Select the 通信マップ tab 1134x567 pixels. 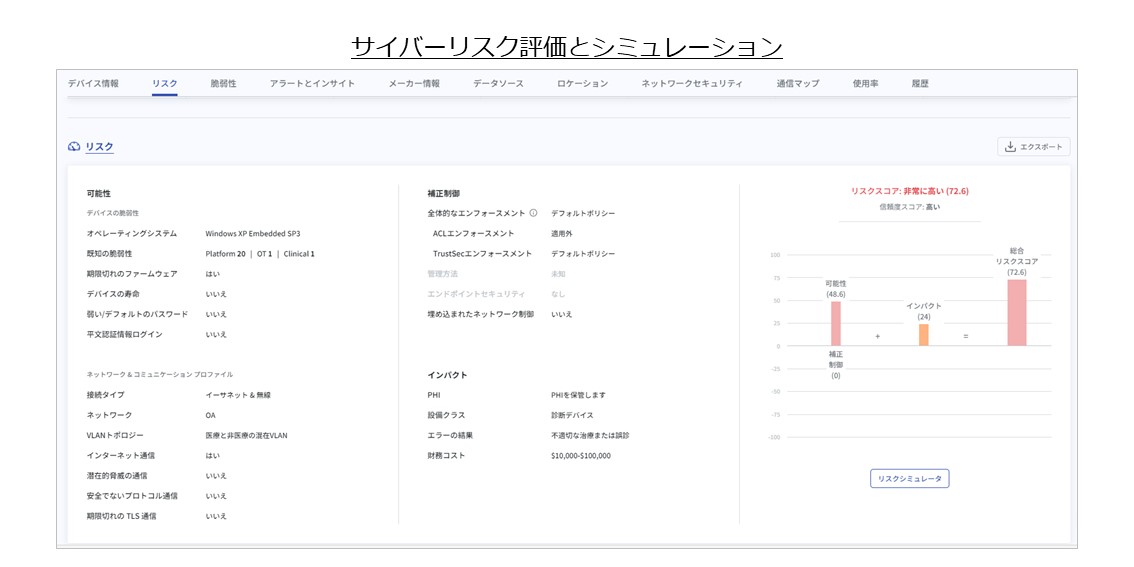coord(797,84)
